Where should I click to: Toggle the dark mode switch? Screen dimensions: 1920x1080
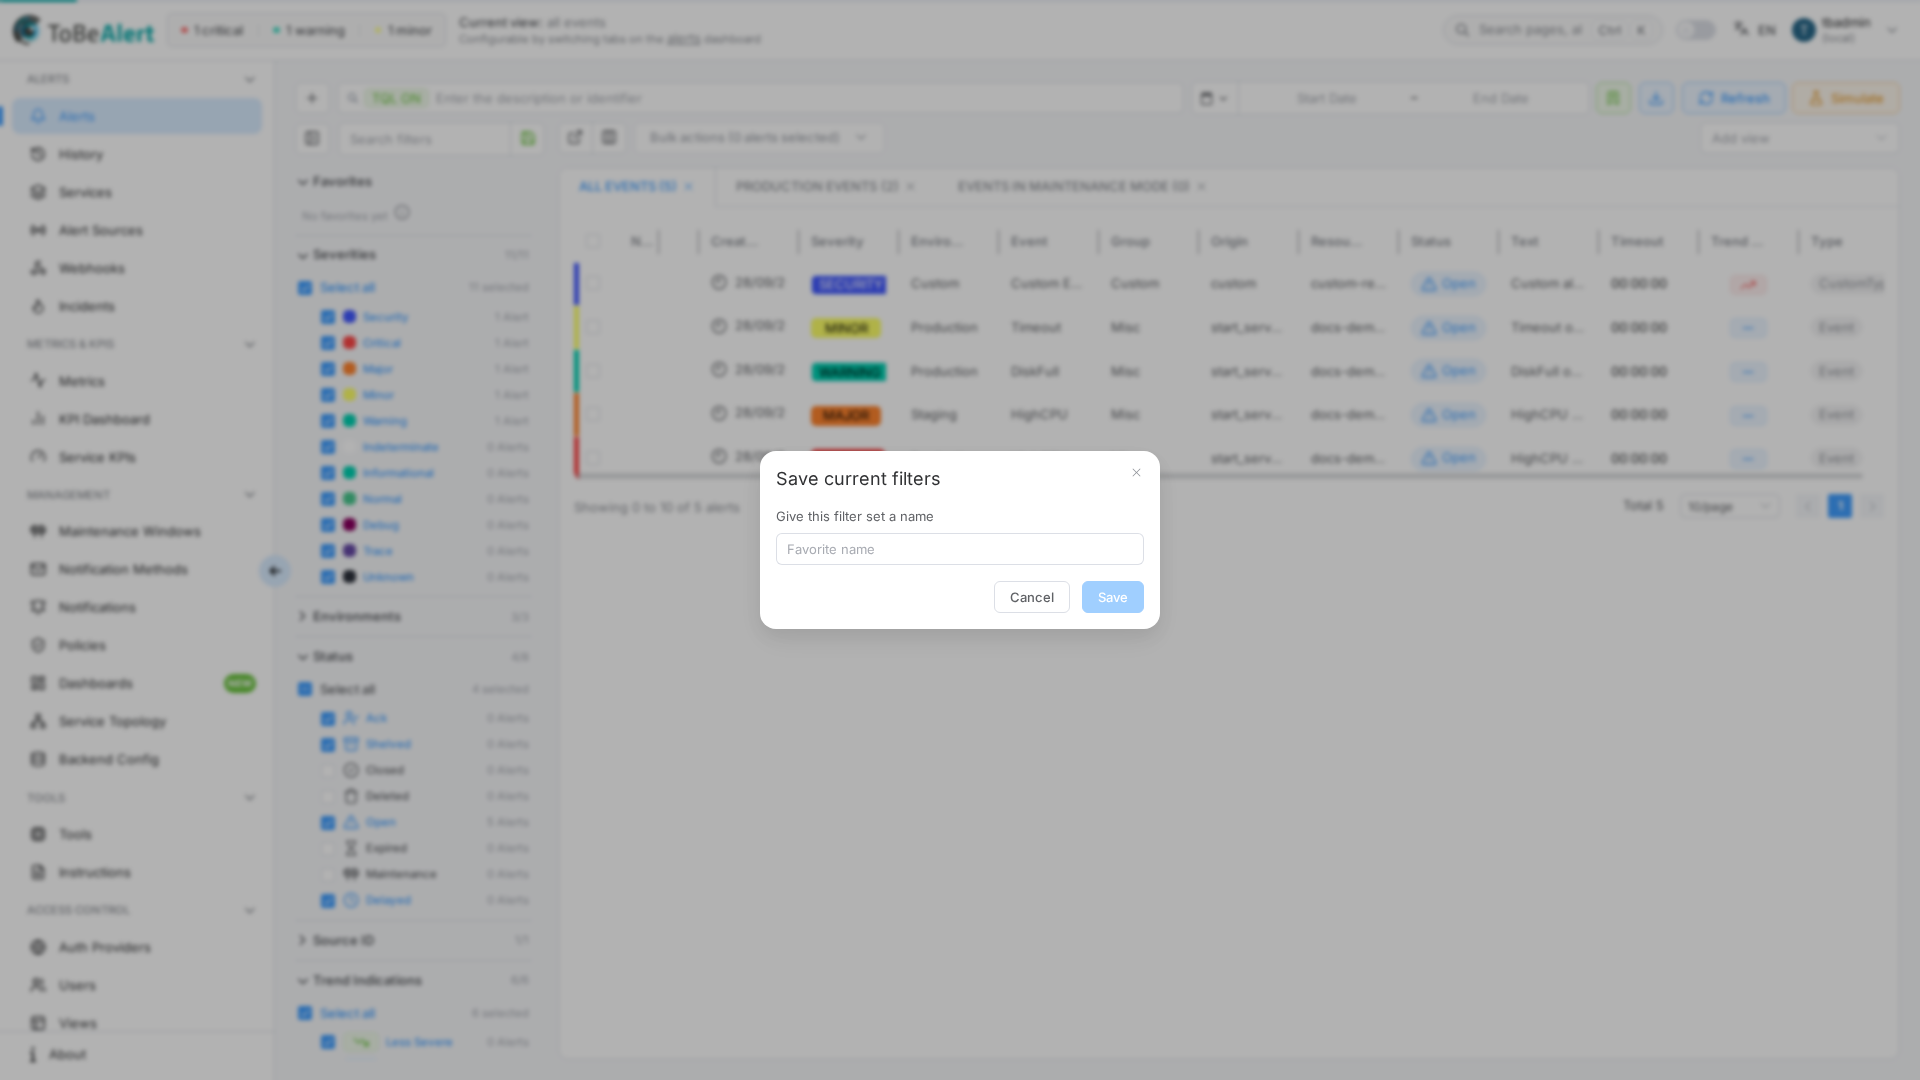(1696, 30)
